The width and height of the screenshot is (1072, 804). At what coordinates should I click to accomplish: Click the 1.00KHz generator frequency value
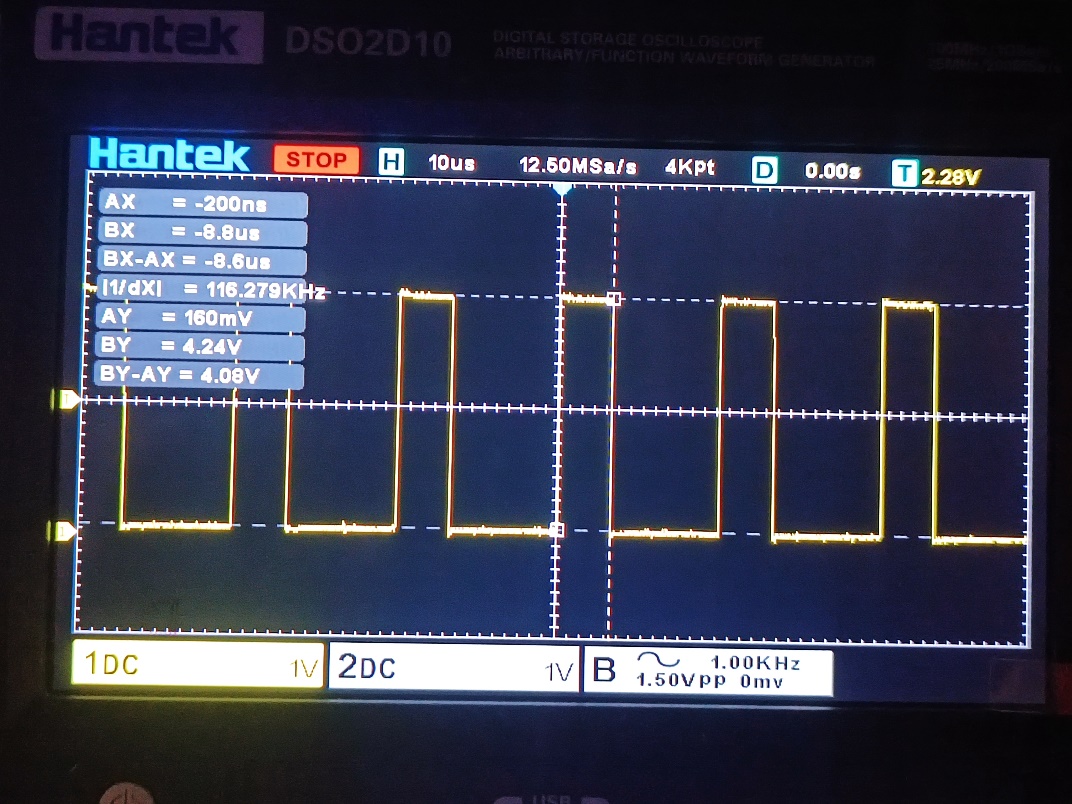coord(755,662)
